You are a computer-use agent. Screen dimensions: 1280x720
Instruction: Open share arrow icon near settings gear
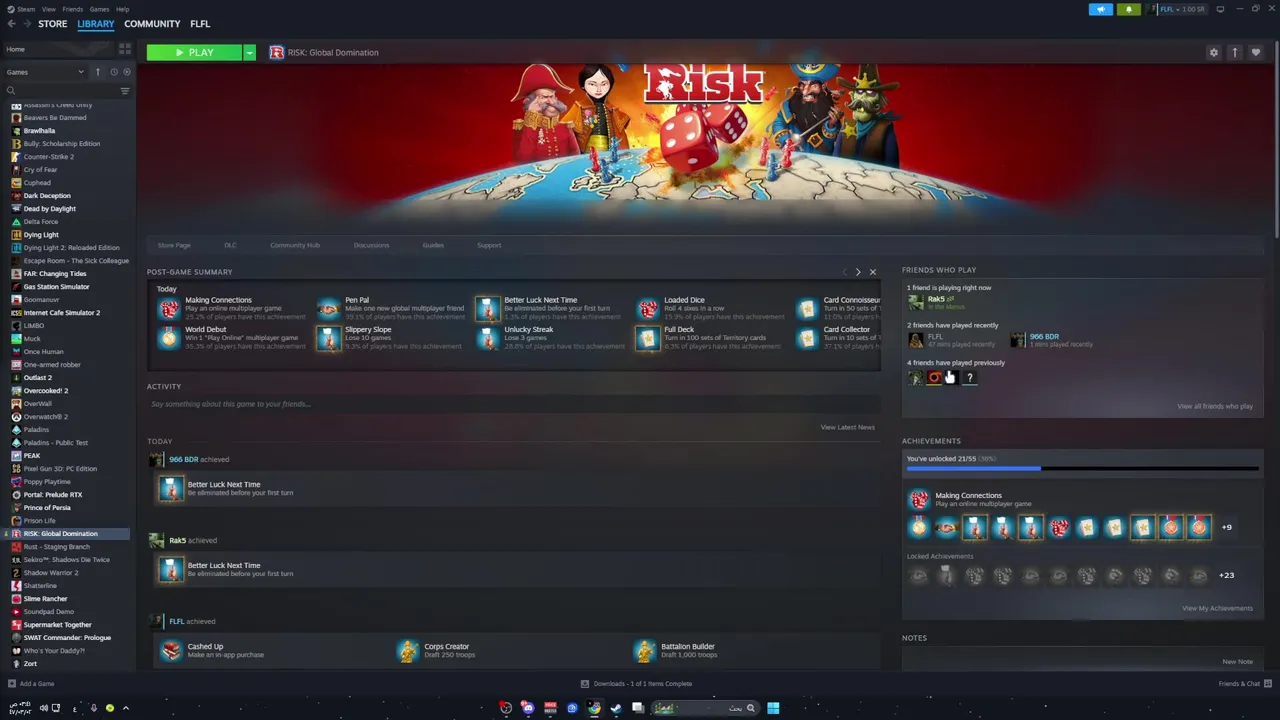coord(1235,52)
